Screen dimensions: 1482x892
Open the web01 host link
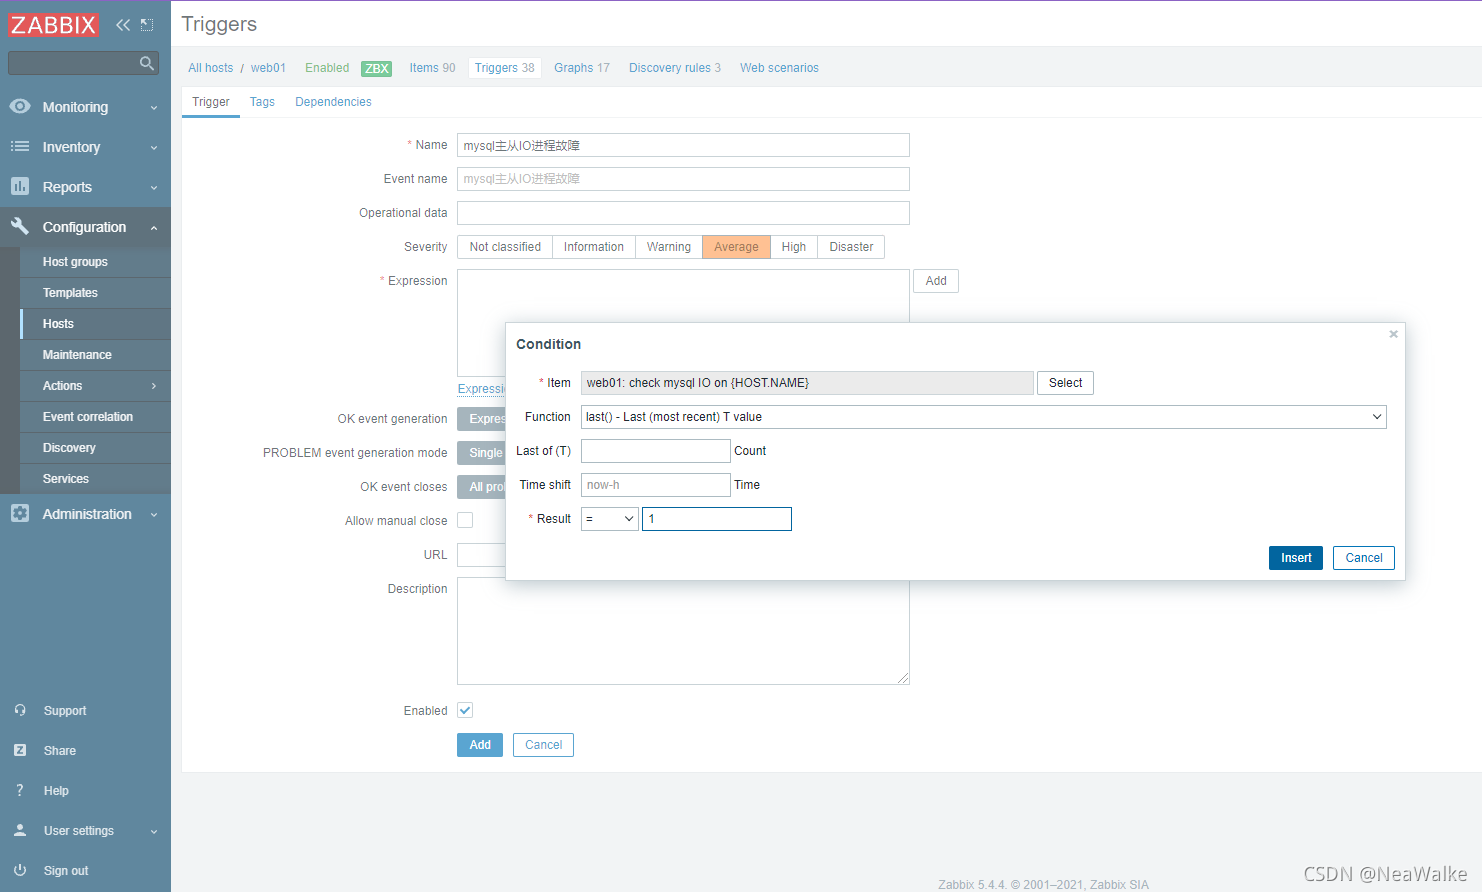(268, 68)
